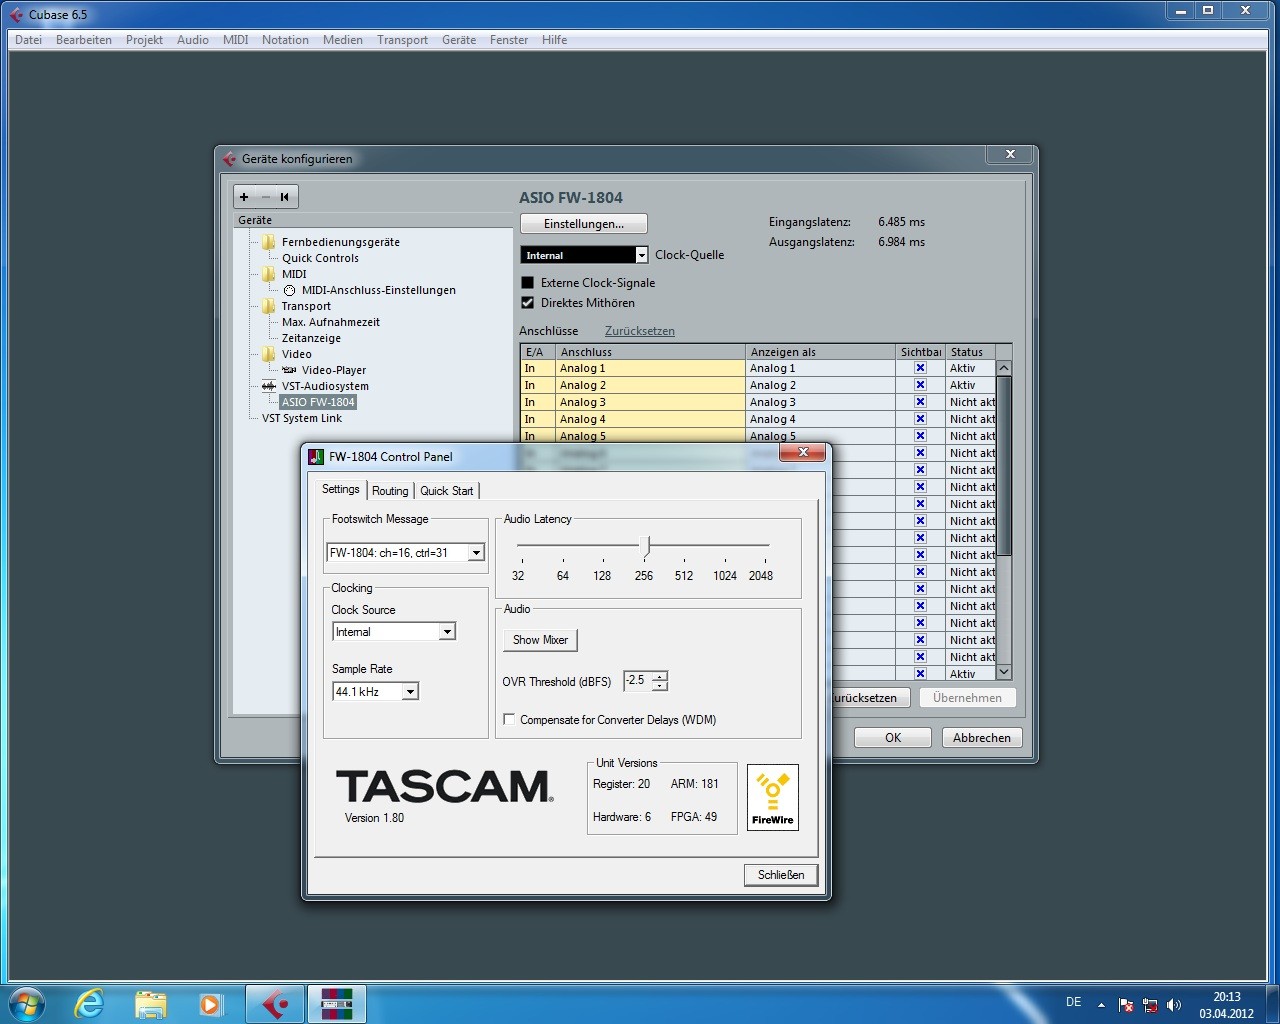Viewport: 1280px width, 1024px height.
Task: Open the Projekt menu
Action: (144, 40)
